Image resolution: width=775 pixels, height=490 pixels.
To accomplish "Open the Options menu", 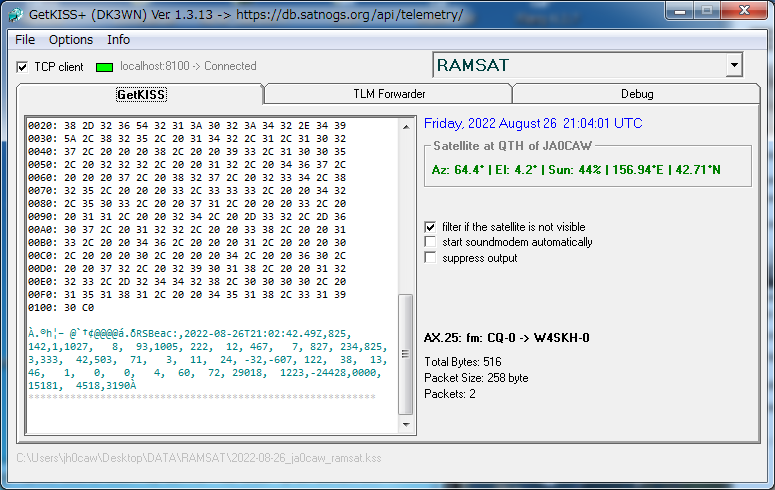I will click(71, 40).
